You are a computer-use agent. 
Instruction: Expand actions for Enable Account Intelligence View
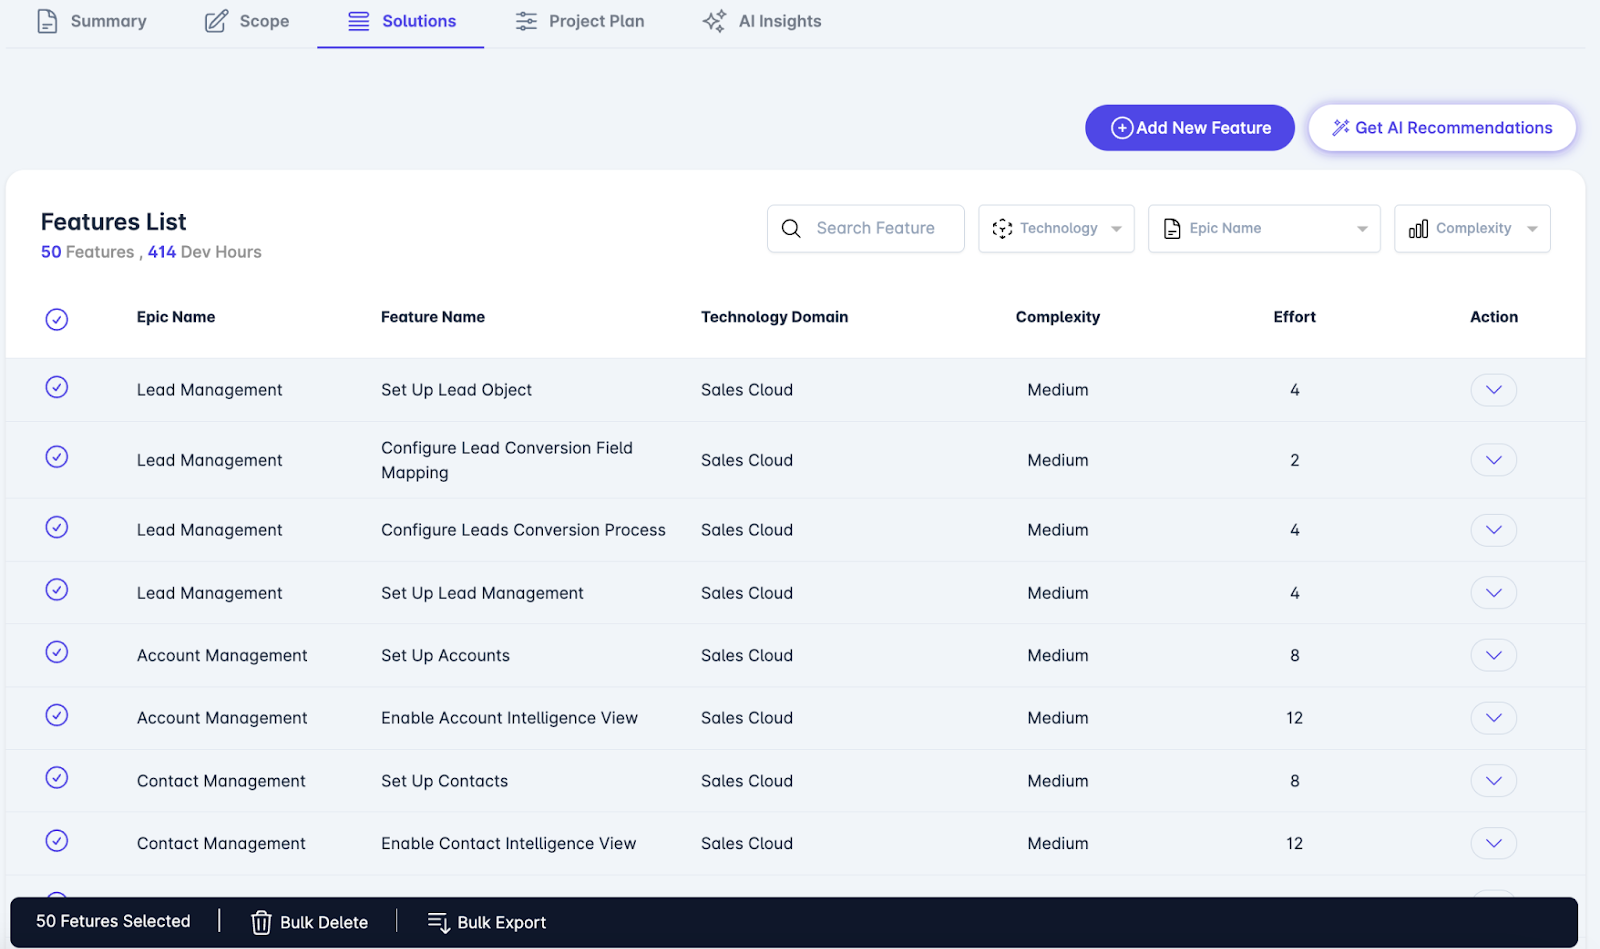[x=1493, y=718]
